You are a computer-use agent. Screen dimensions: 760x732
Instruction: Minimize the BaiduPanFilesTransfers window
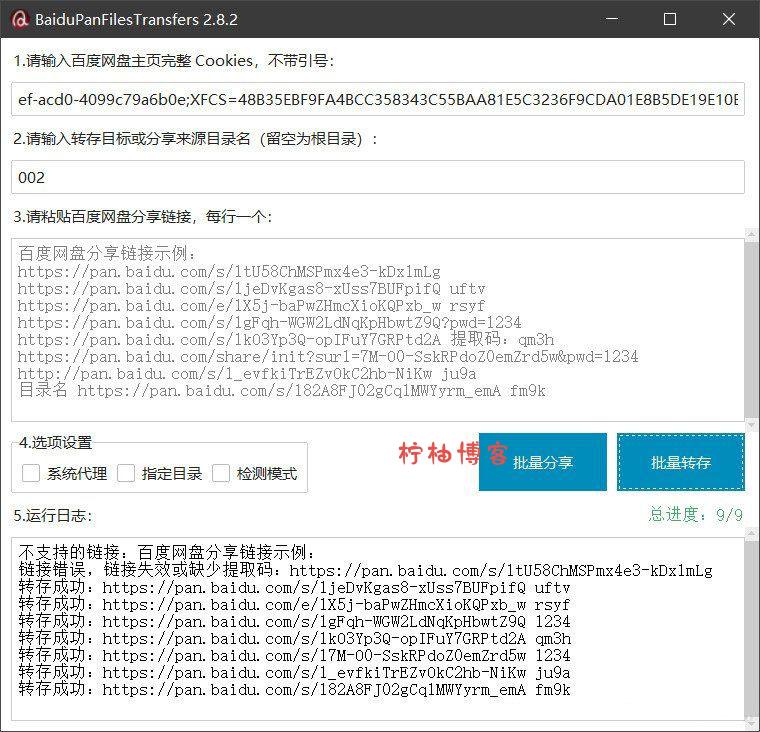pyautogui.click(x=612, y=19)
